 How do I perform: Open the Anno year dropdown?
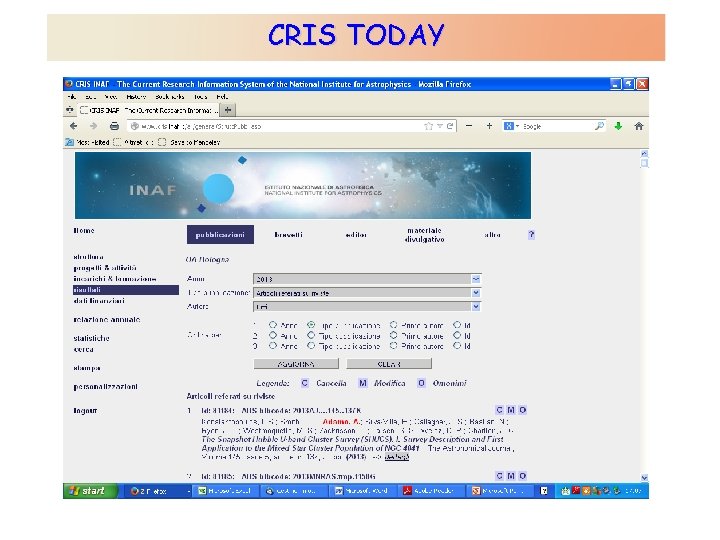(367, 279)
